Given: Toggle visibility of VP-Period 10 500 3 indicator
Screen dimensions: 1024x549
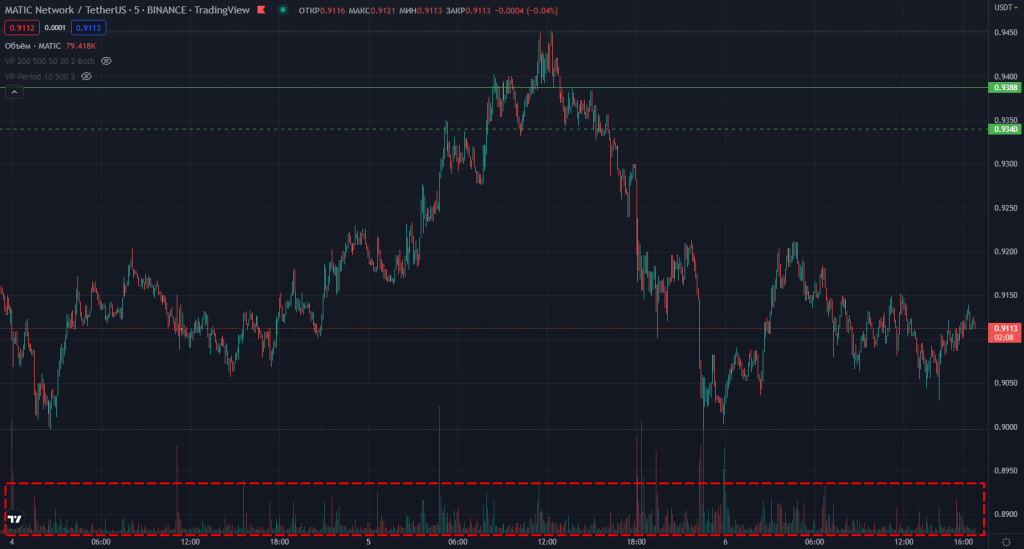Looking at the screenshot, I should point(86,76).
